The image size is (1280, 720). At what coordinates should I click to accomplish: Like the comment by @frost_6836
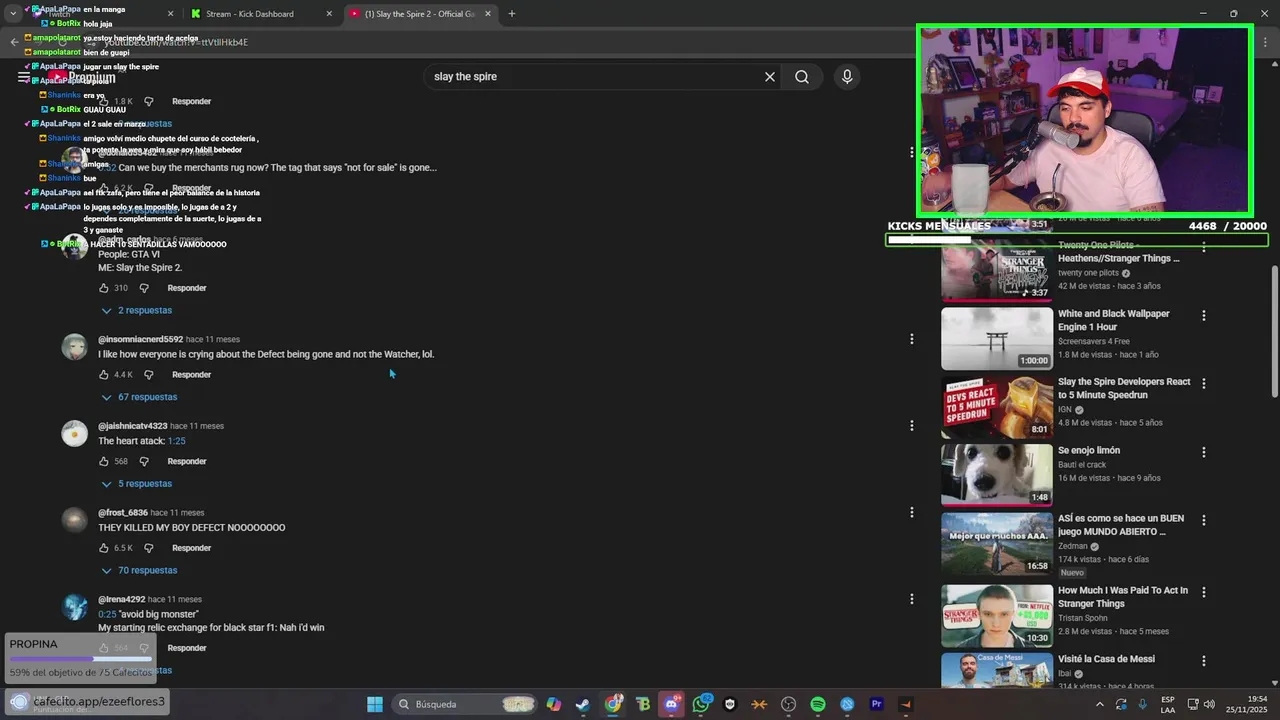pyautogui.click(x=104, y=548)
